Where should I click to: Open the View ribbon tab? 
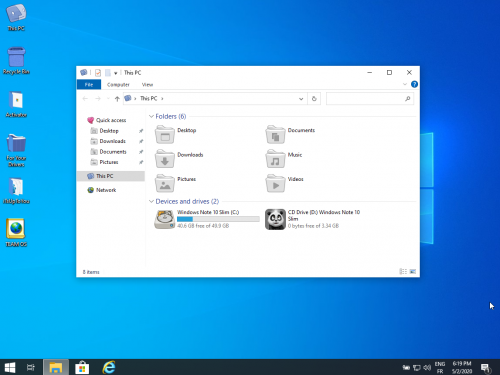tap(147, 85)
